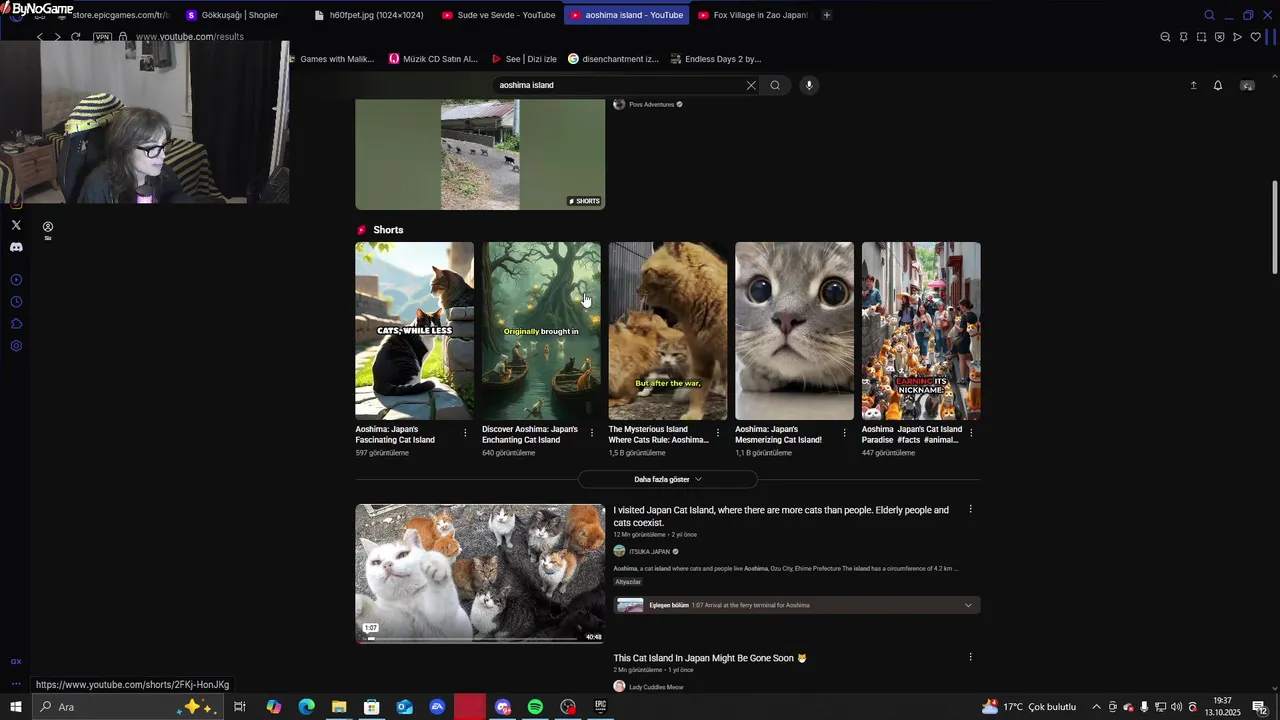Open File Explorer from the taskbar
The image size is (1280, 720).
tap(339, 707)
